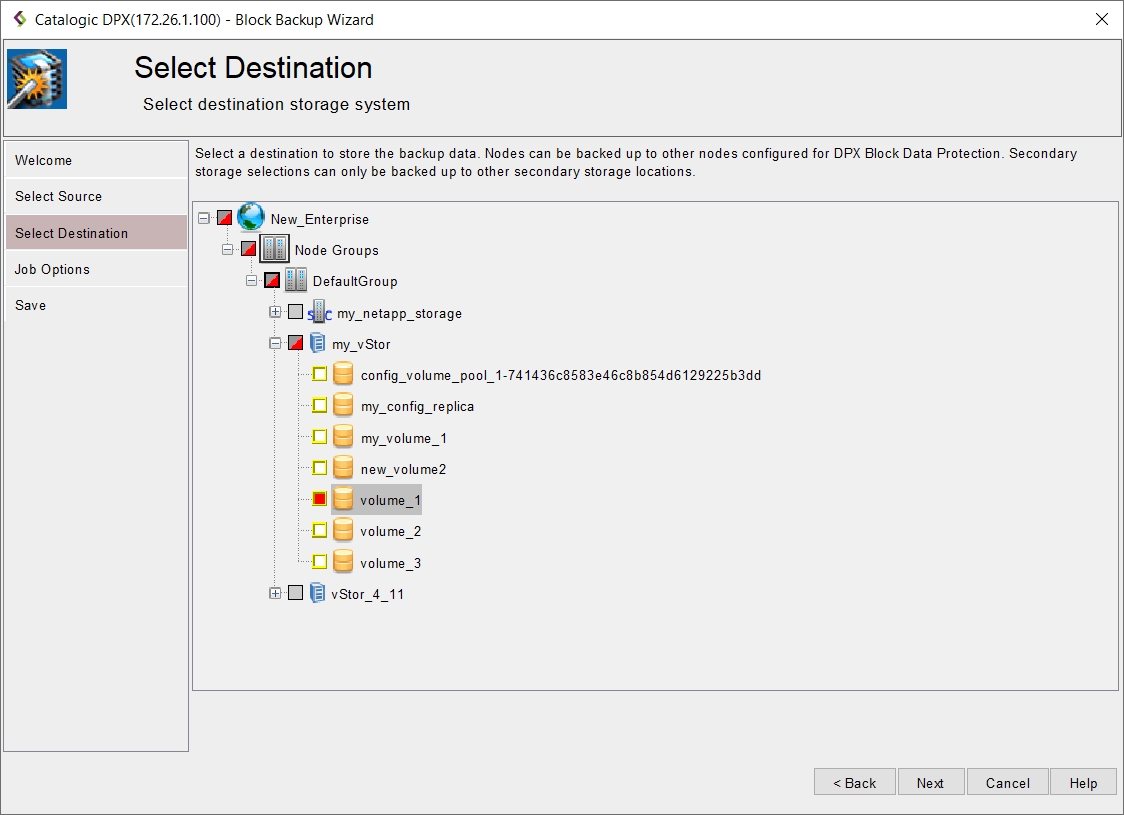Click the Node Groups server icon

(274, 249)
